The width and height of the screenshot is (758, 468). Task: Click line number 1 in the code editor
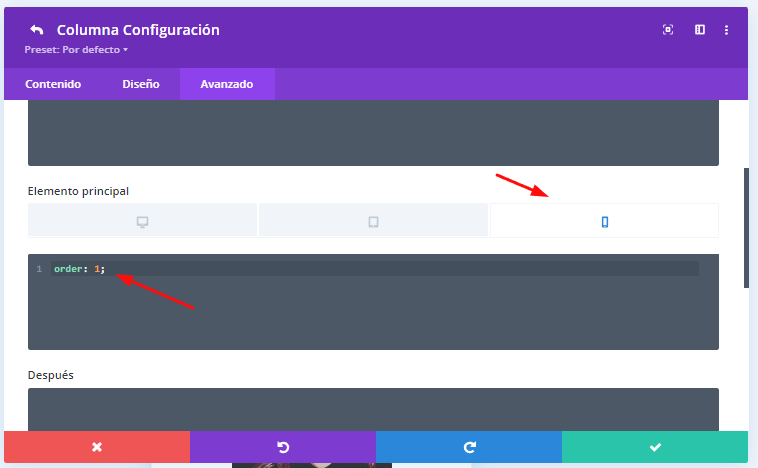[x=39, y=269]
